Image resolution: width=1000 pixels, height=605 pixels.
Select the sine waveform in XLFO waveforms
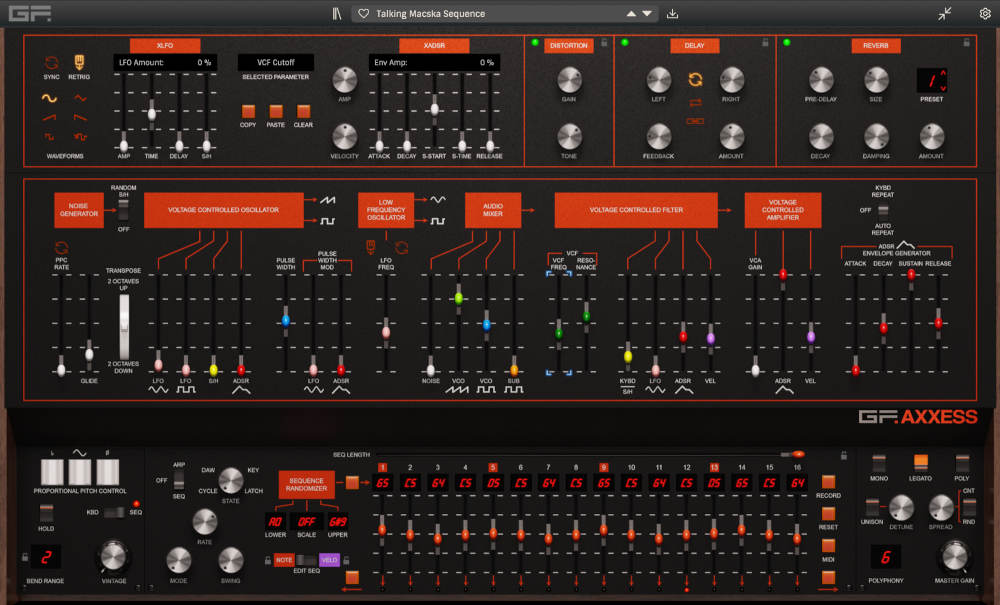[x=47, y=97]
